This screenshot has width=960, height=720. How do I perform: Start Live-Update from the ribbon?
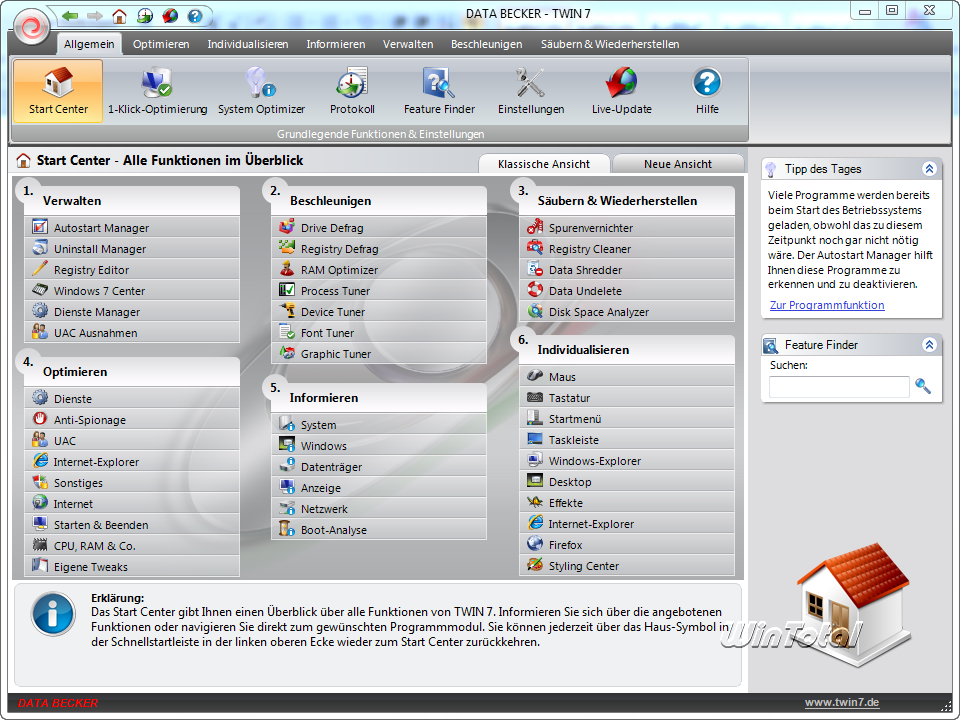coord(621,91)
